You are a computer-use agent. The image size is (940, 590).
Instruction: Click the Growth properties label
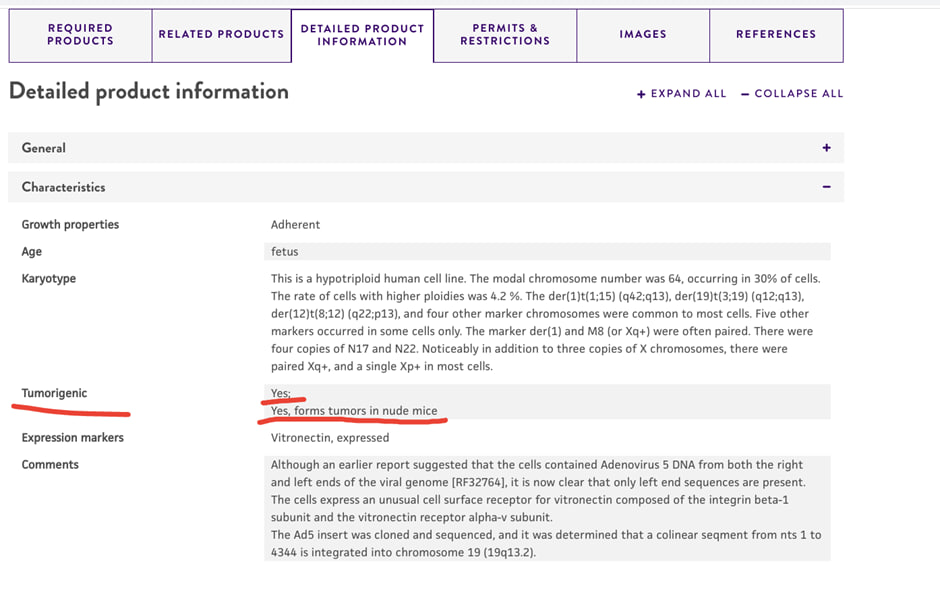[x=70, y=225]
